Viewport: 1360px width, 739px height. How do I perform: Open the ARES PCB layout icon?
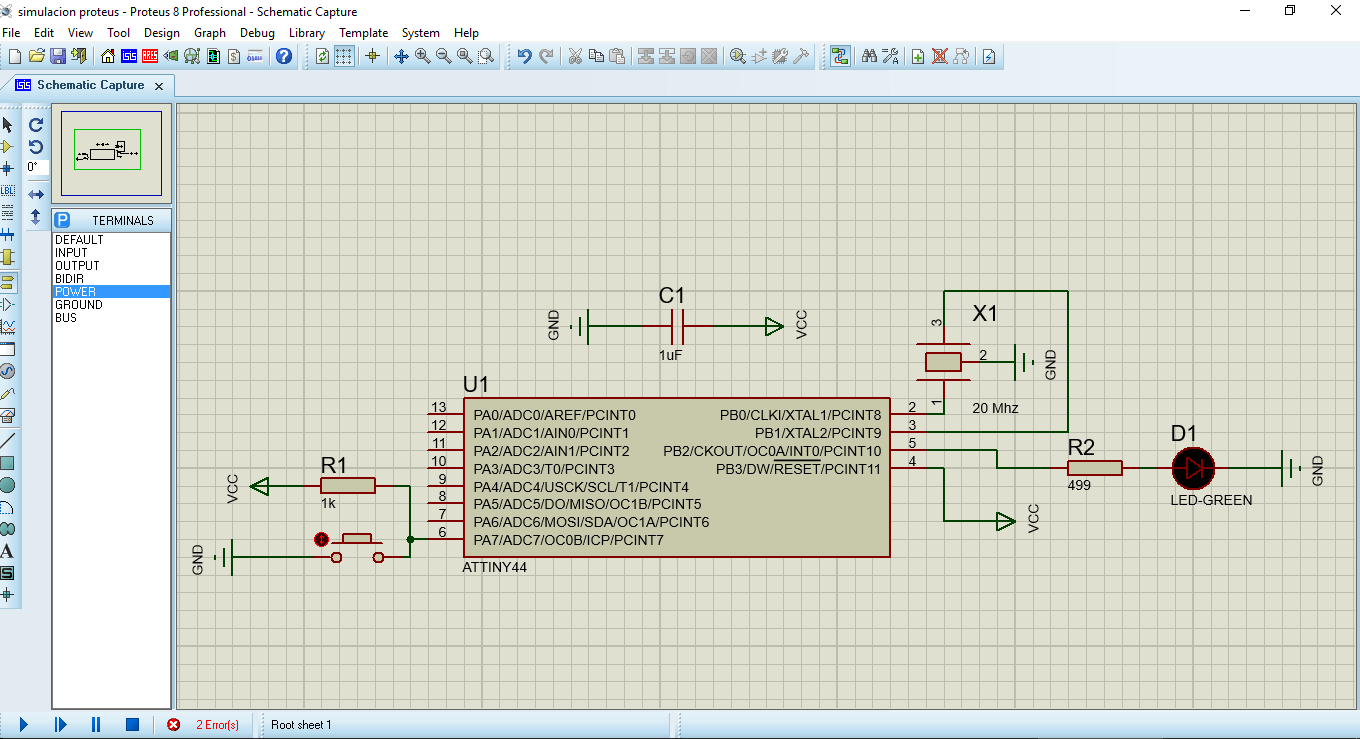[150, 56]
